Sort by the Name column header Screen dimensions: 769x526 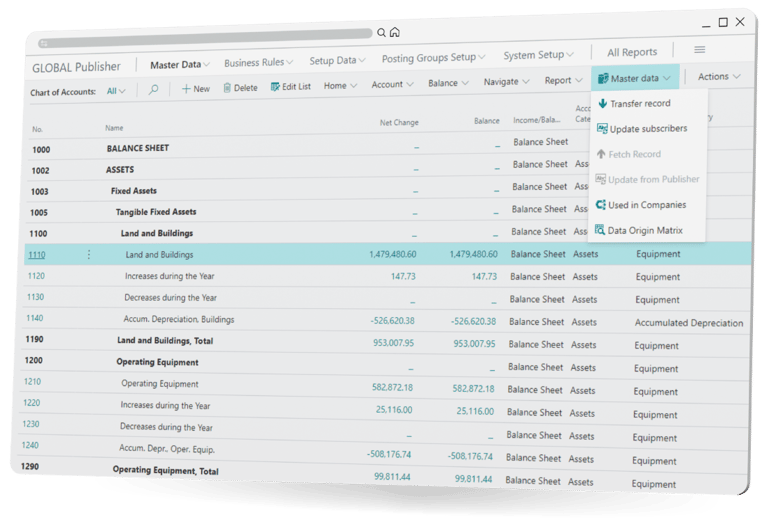pos(114,128)
